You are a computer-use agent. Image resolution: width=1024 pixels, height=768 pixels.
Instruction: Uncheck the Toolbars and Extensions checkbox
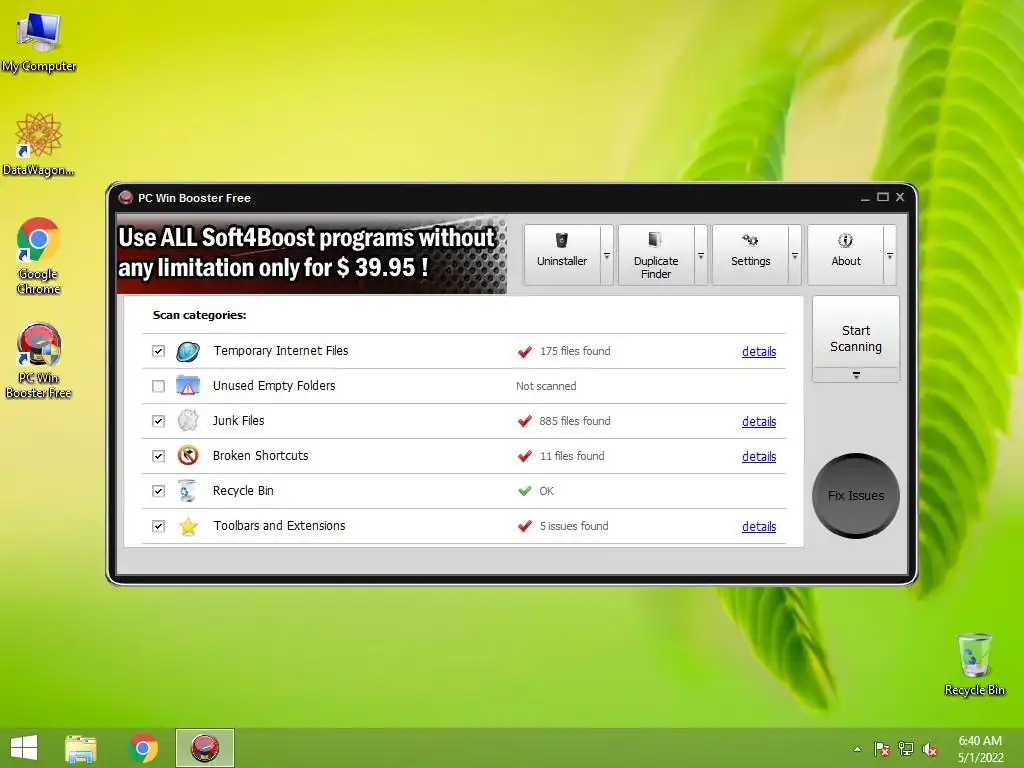(x=158, y=526)
